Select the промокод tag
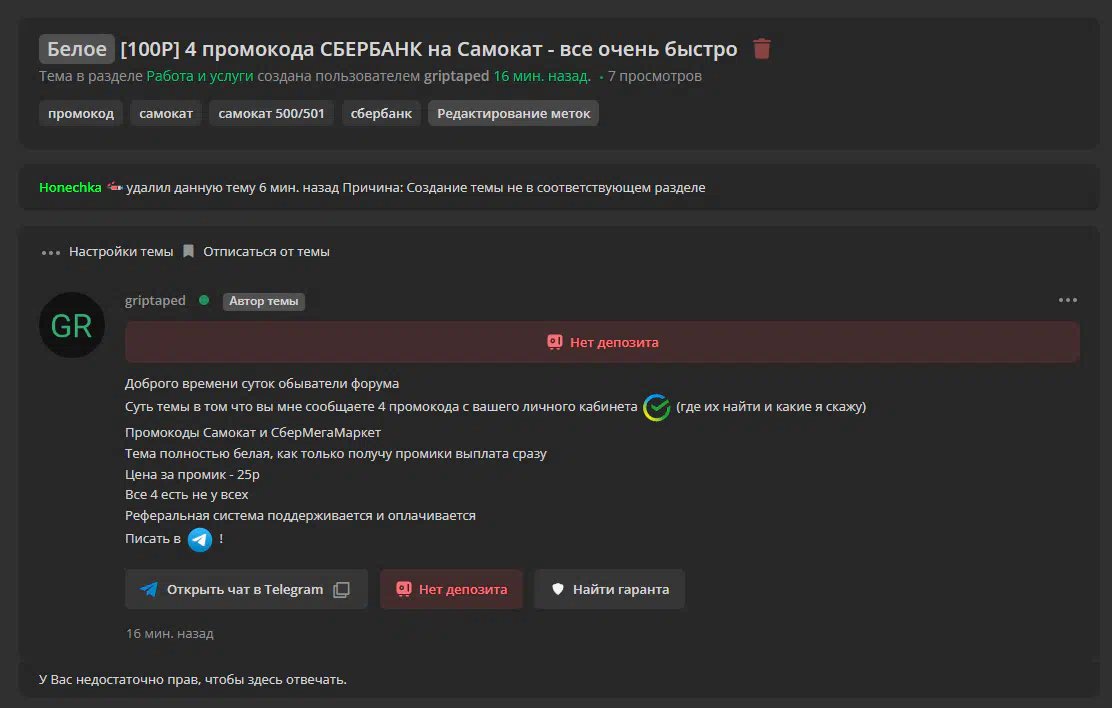 (81, 114)
